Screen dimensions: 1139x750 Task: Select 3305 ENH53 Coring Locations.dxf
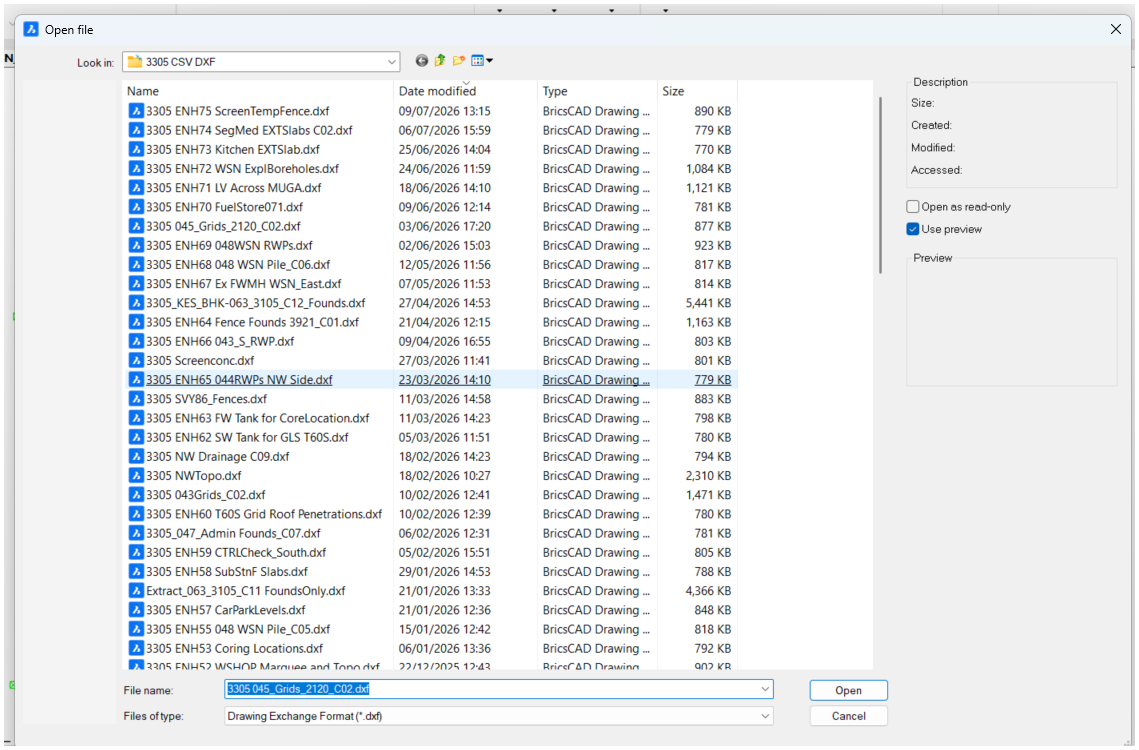pyautogui.click(x=234, y=648)
